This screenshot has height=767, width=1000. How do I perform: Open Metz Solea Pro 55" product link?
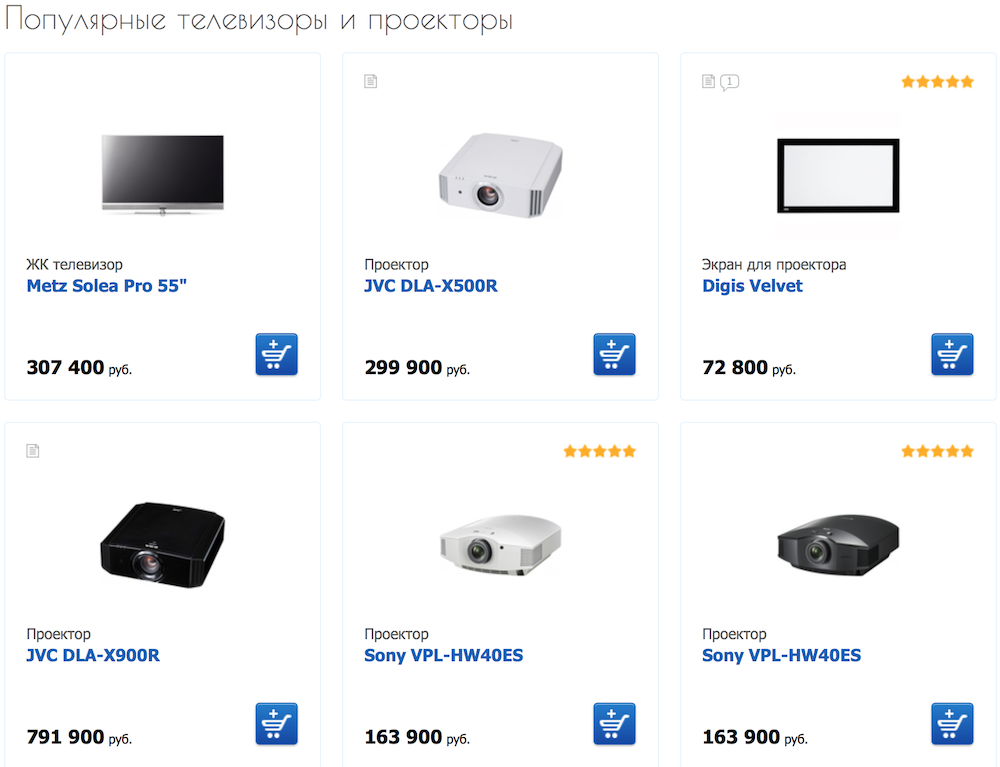click(x=107, y=286)
